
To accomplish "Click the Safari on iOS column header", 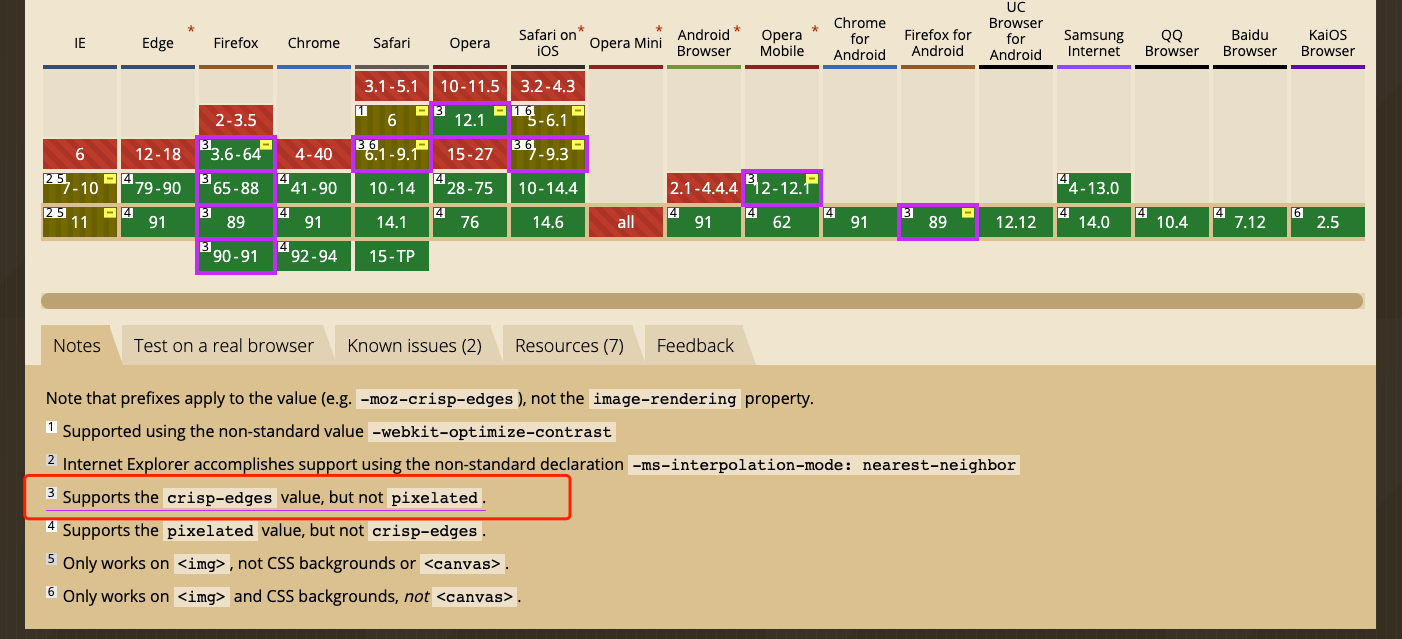I will pos(548,43).
